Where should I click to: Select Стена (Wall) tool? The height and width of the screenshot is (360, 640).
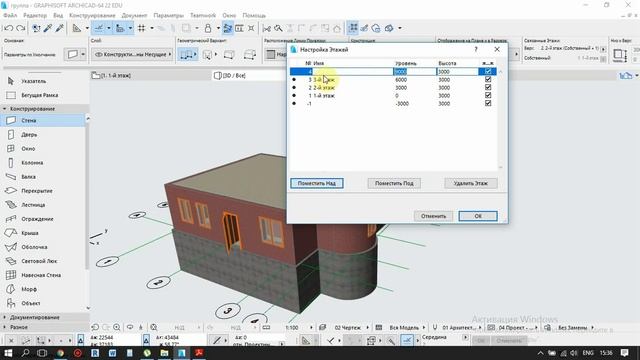tap(43, 120)
